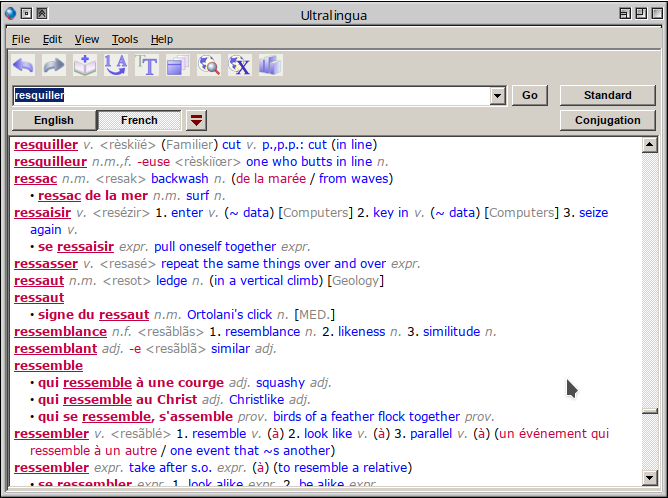Click the translation 'key in'
Screen dimensions: 668x498
[391, 213]
